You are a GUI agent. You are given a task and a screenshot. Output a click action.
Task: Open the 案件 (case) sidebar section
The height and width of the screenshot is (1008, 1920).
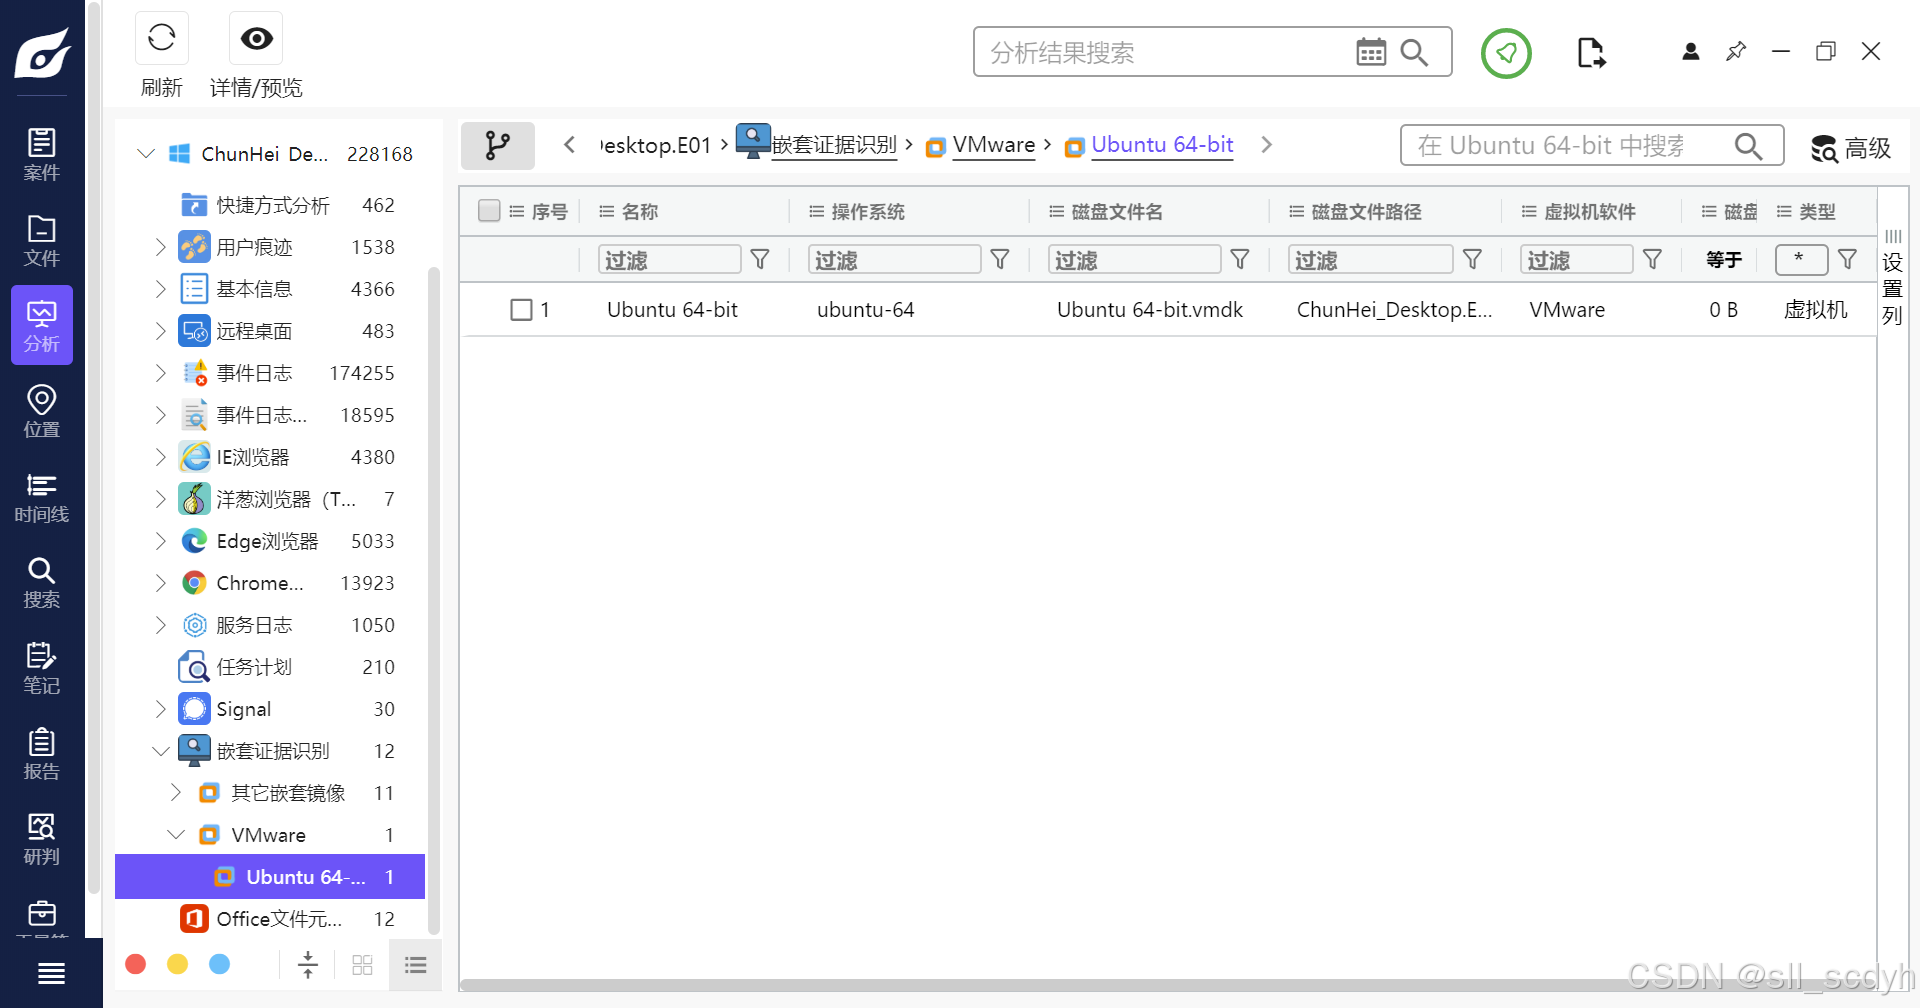tap(42, 155)
